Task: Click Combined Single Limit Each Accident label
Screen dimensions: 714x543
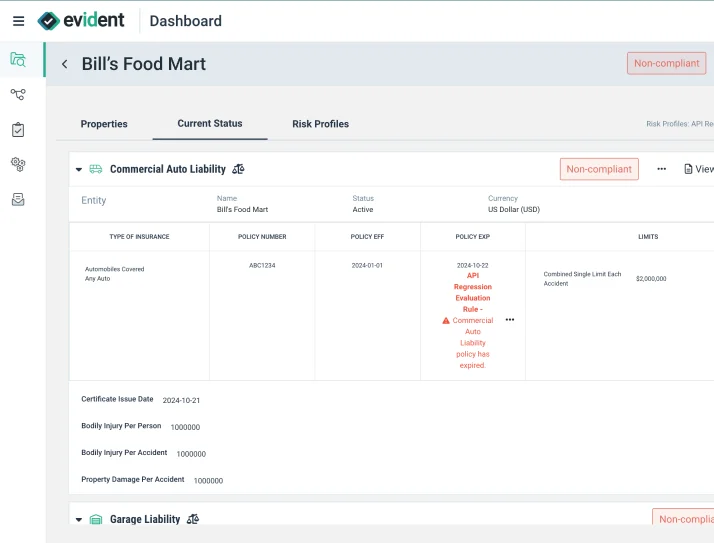Action: click(582, 278)
